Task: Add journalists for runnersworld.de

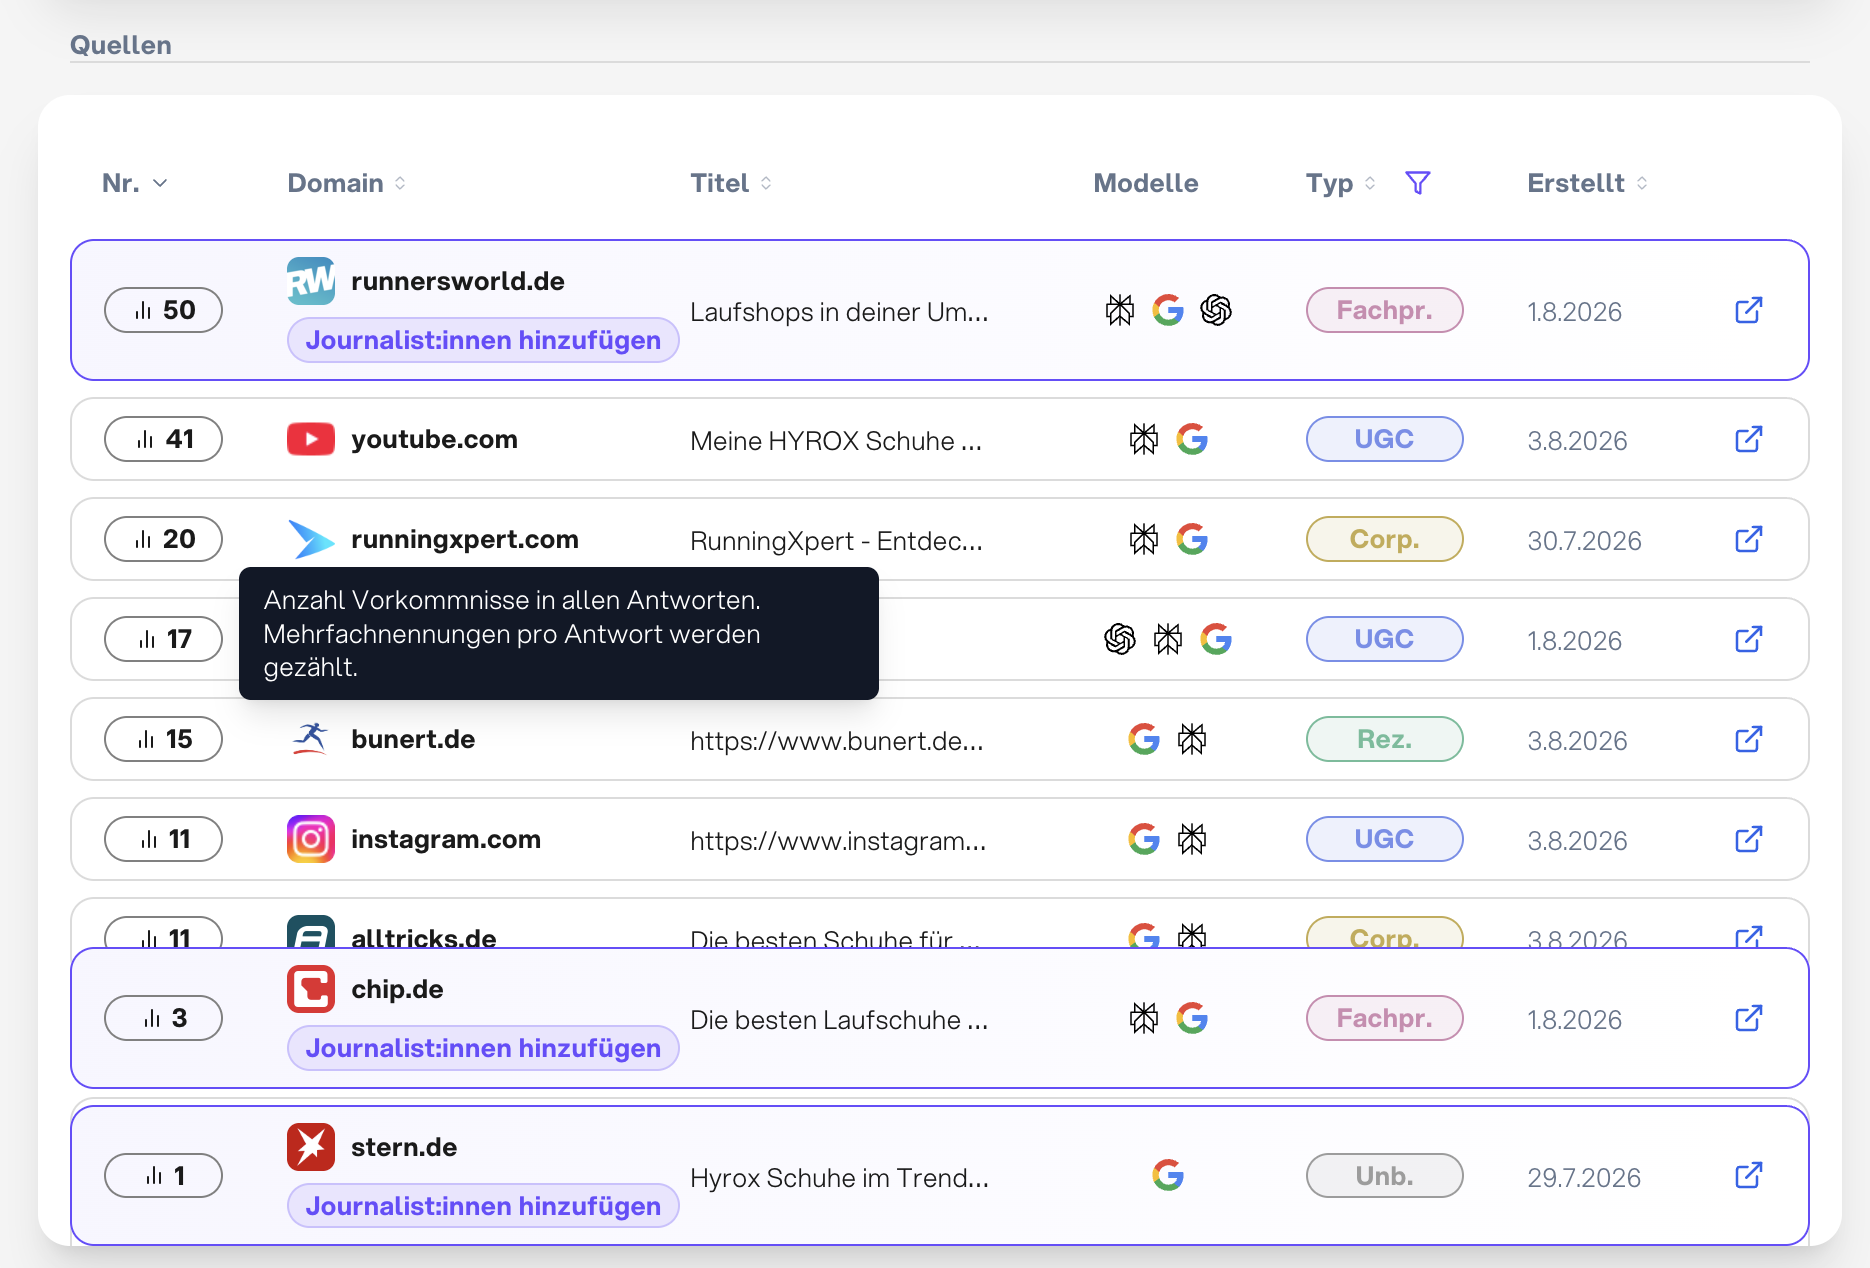Action: tap(483, 340)
